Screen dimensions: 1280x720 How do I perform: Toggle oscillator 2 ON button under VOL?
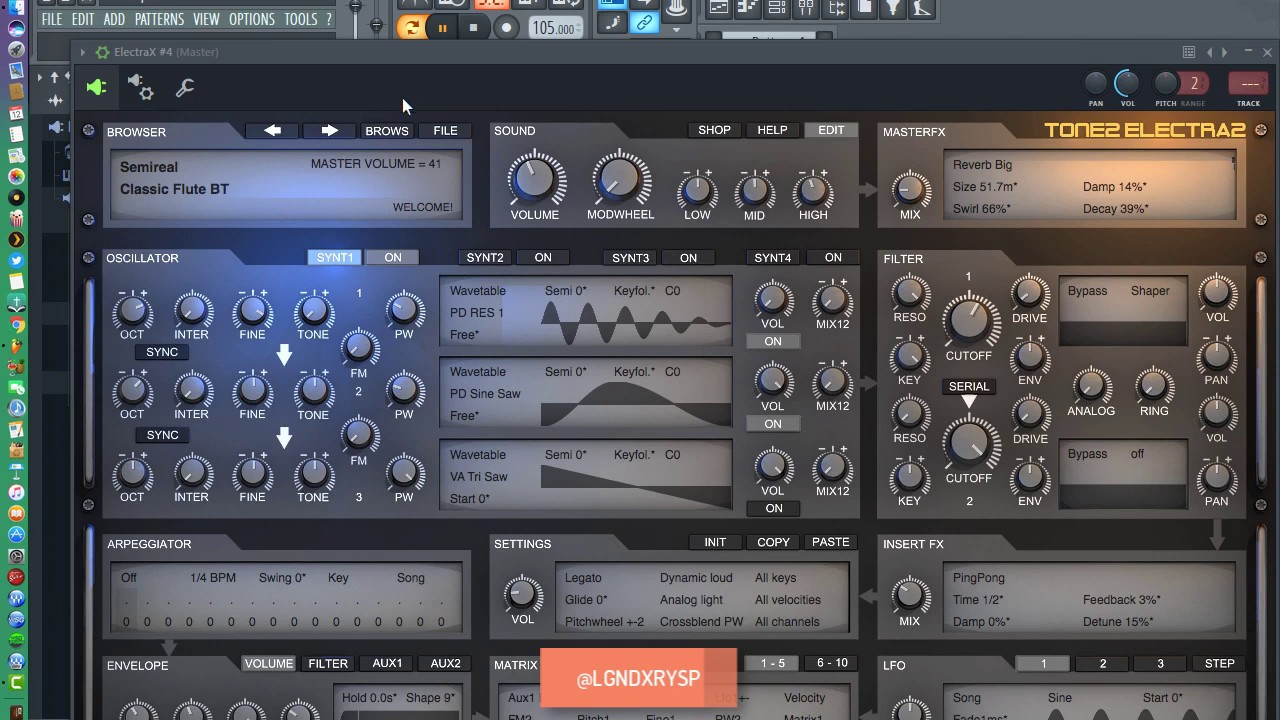[773, 424]
